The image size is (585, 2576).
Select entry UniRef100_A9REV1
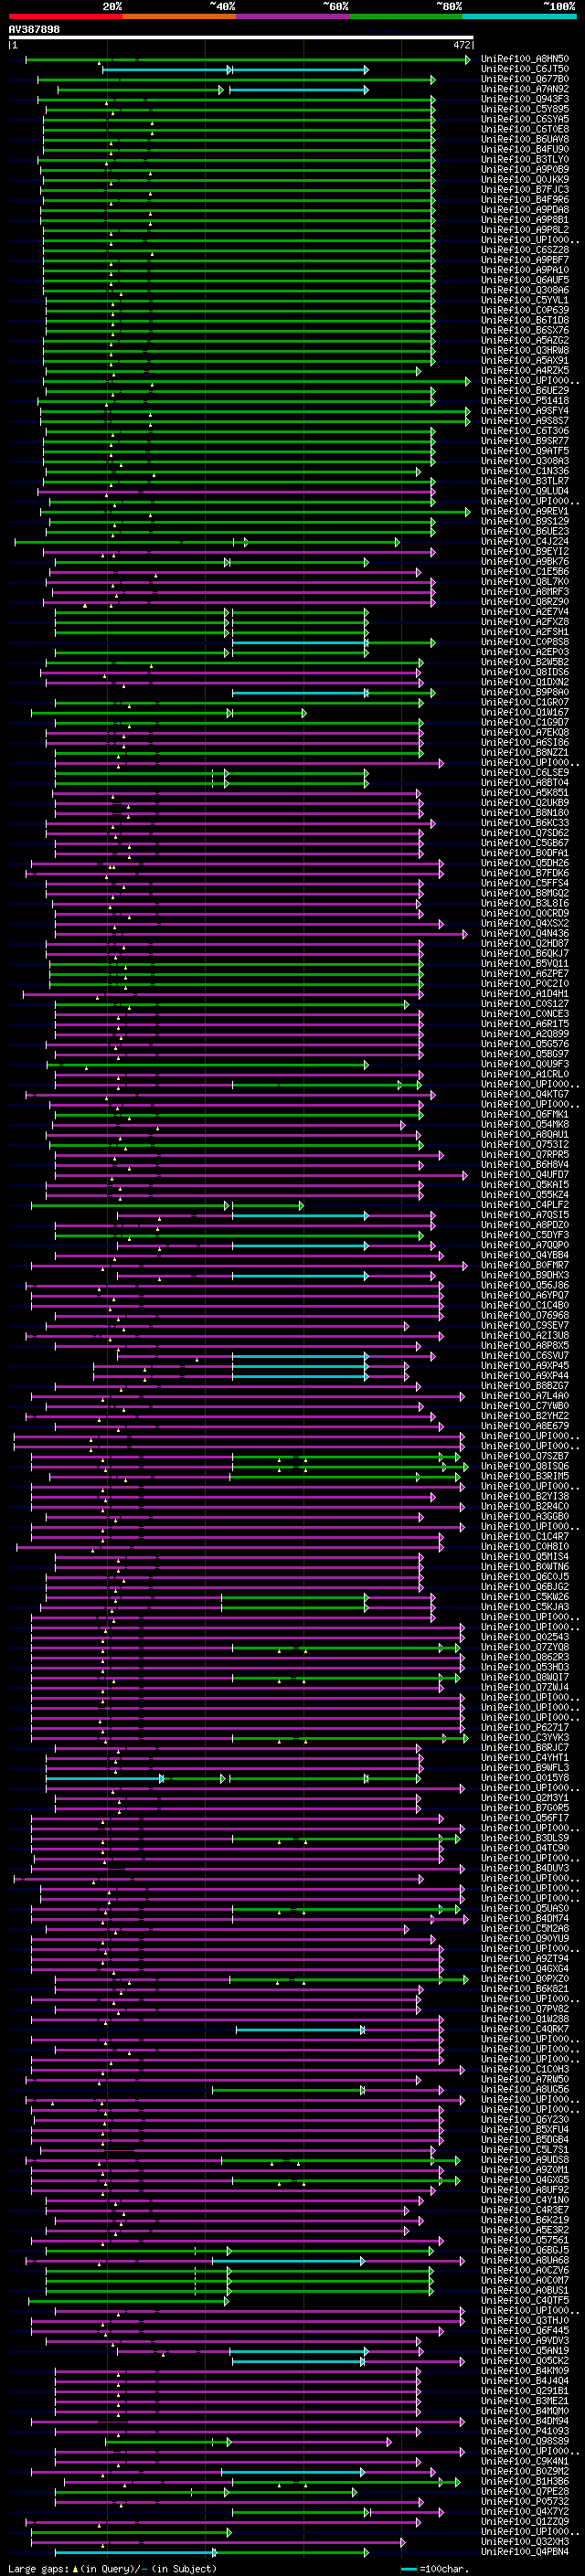click(x=524, y=512)
